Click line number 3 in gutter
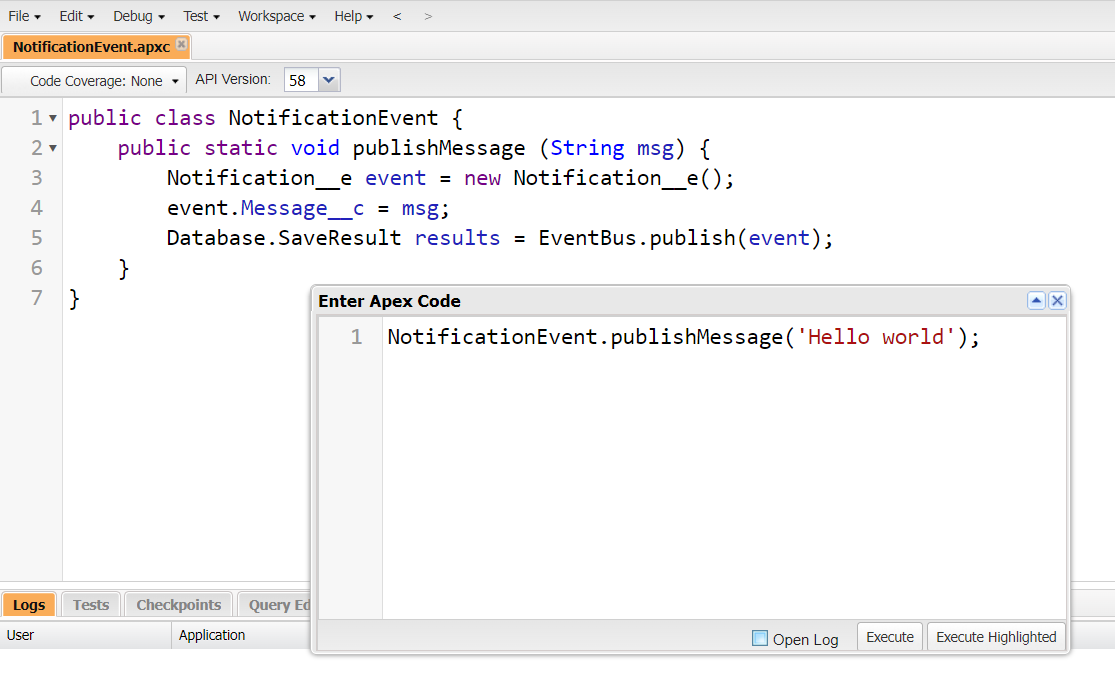The width and height of the screenshot is (1115, 692). click(36, 178)
